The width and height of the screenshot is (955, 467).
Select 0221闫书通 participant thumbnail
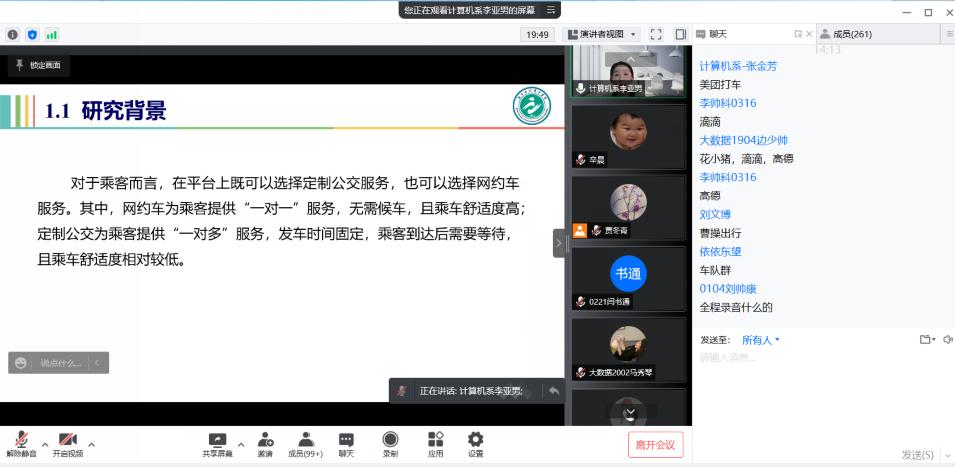coord(629,279)
